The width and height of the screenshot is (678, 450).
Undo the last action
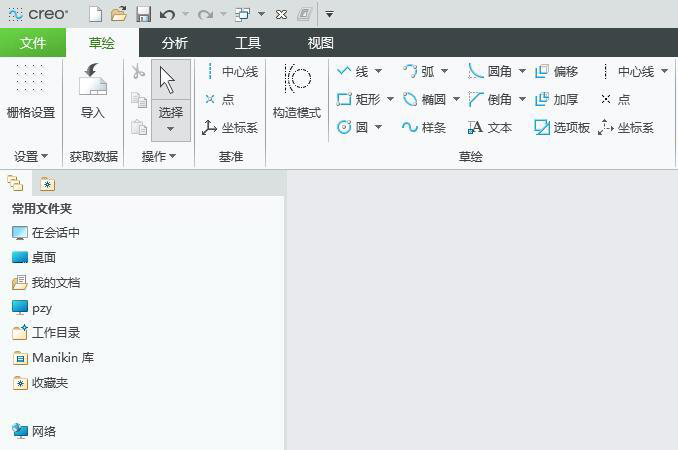pos(167,15)
